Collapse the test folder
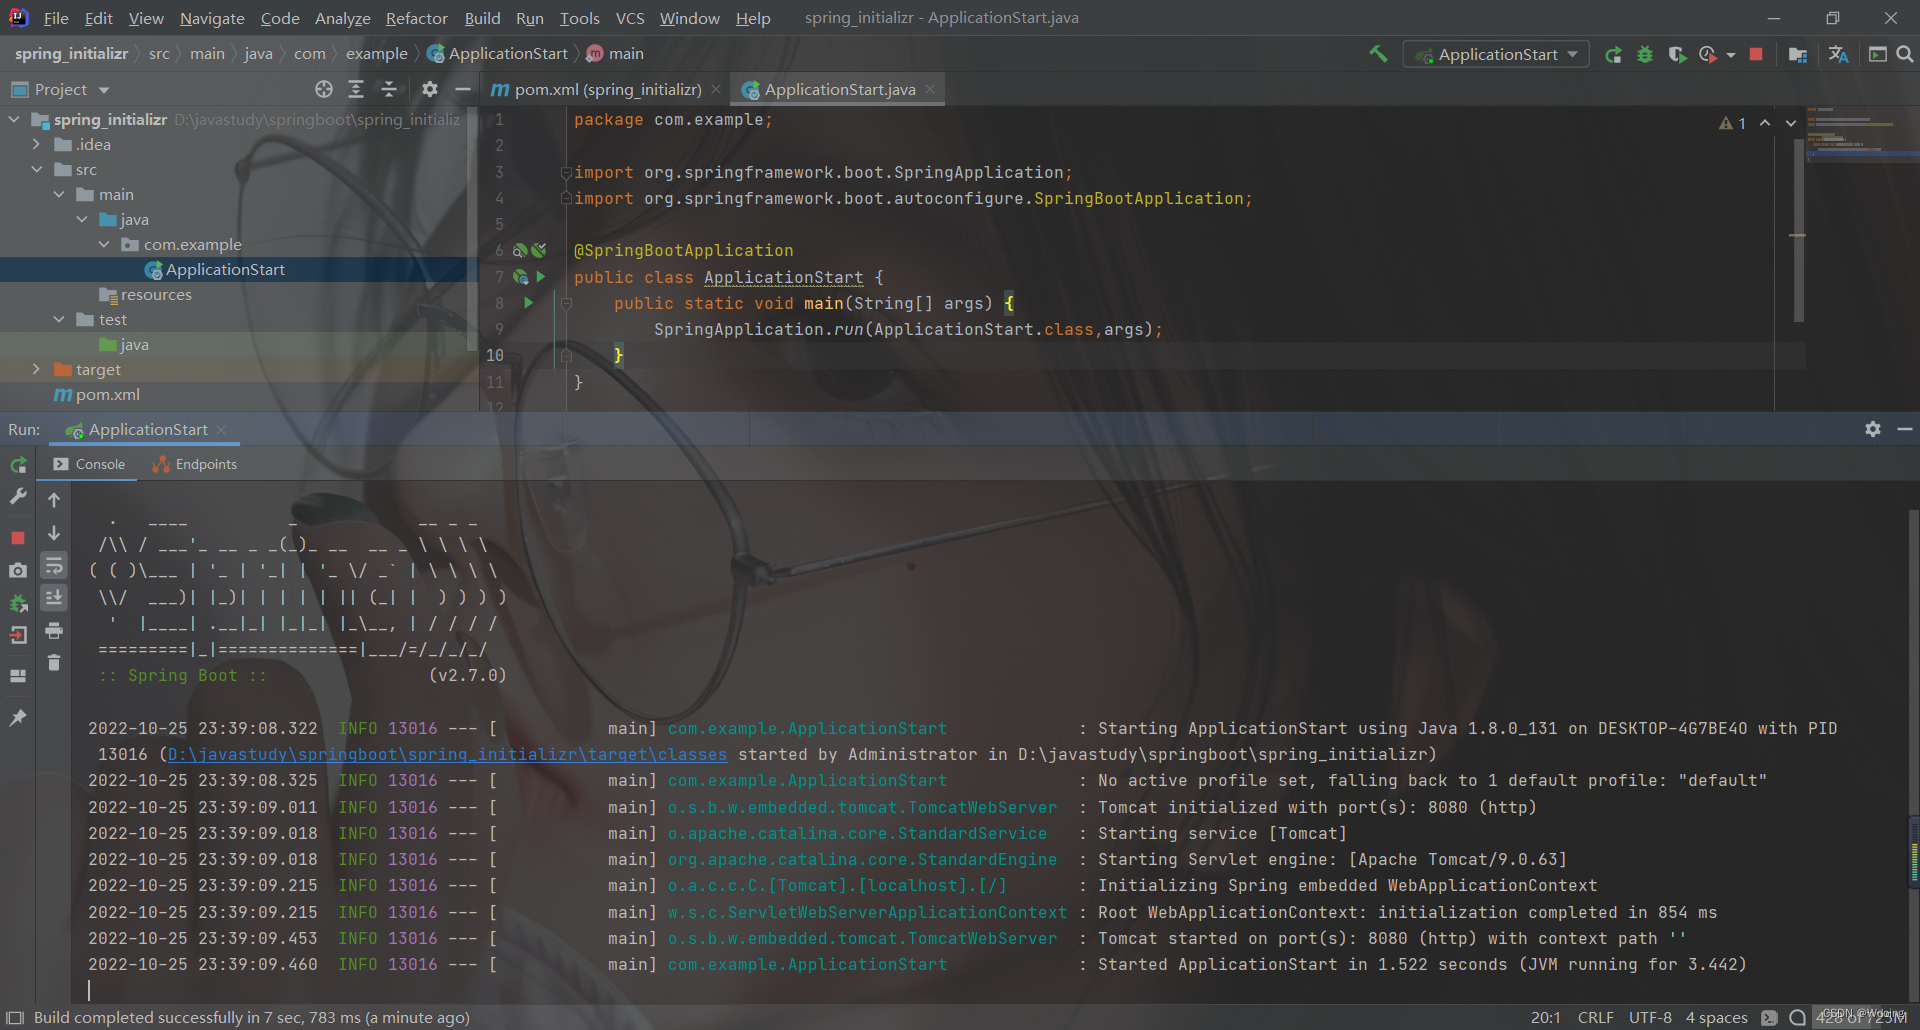1920x1030 pixels. pyautogui.click(x=59, y=319)
